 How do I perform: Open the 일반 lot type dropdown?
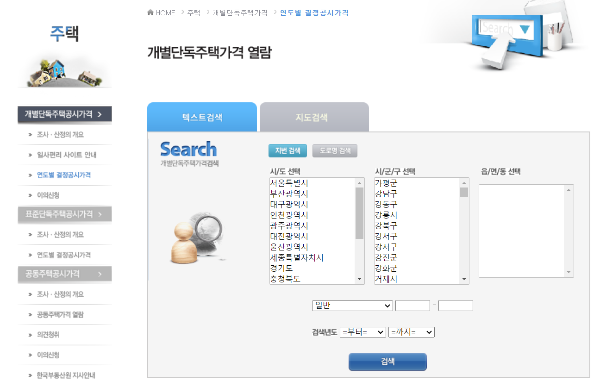coord(352,305)
